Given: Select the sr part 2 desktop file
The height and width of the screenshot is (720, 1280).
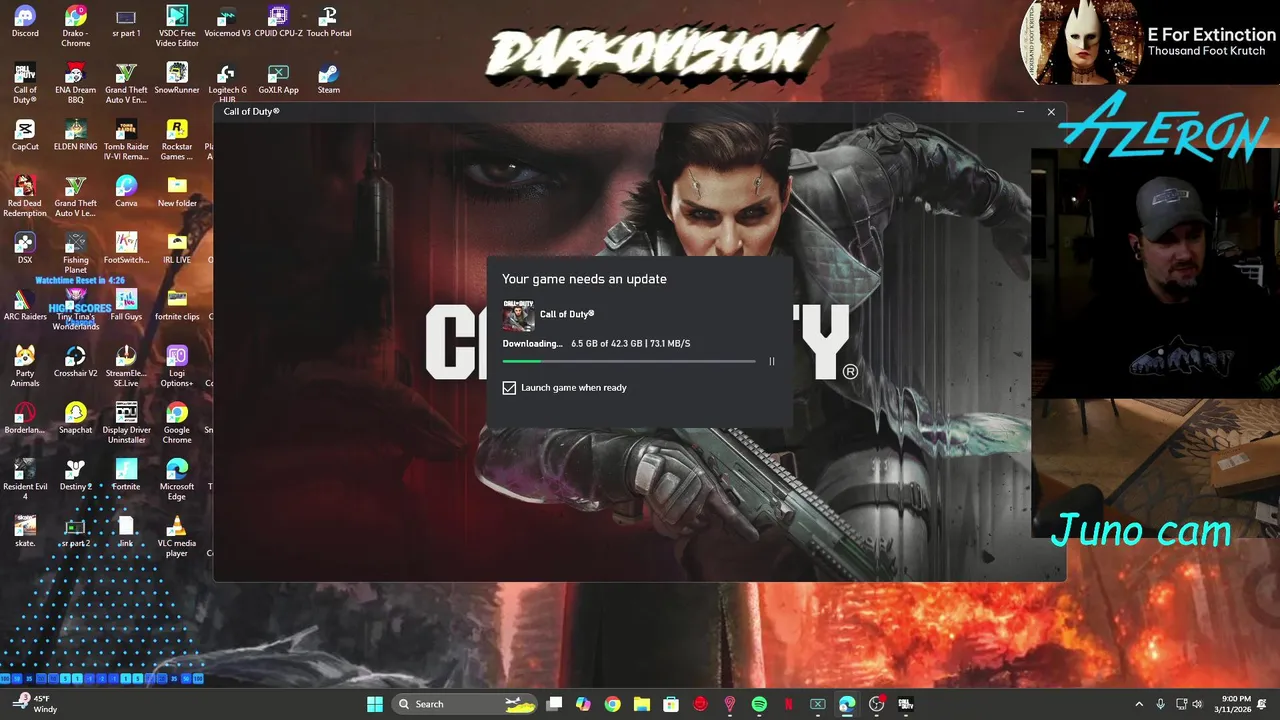Looking at the screenshot, I should 75,532.
